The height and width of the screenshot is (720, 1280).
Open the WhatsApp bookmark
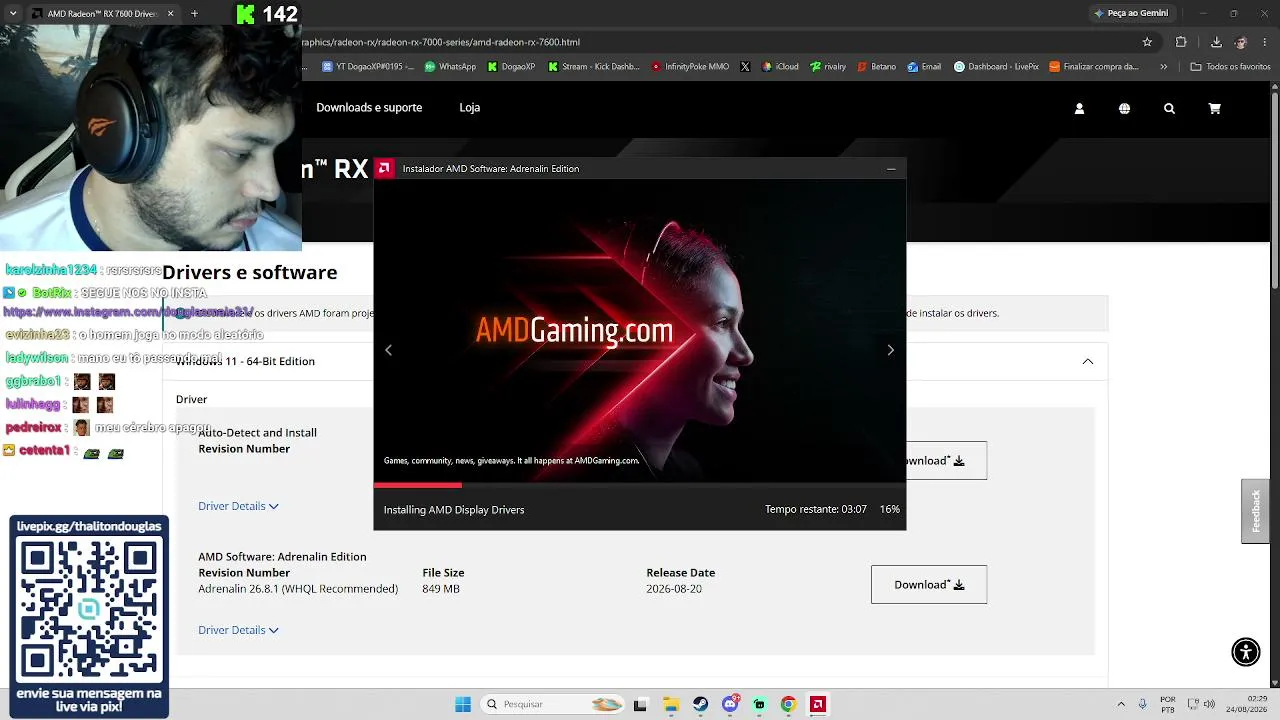450,67
